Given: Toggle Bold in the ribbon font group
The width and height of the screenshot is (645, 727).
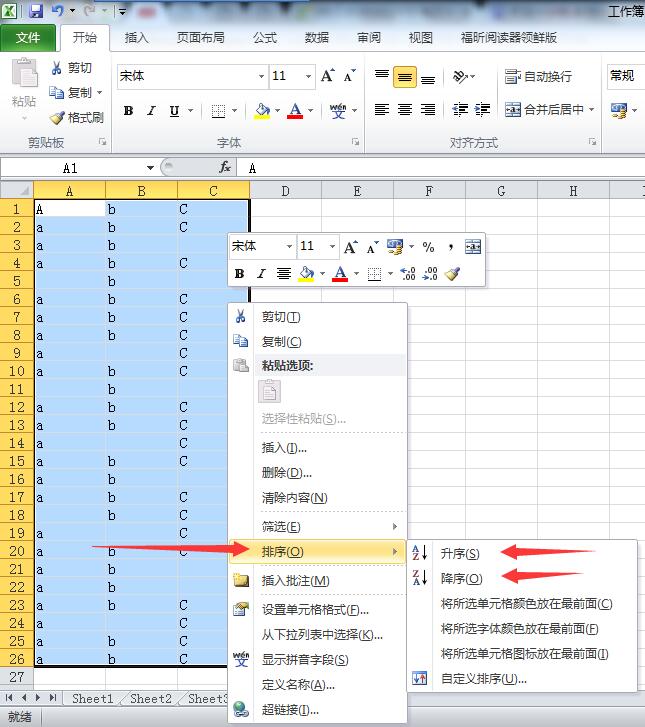Looking at the screenshot, I should 128,111.
